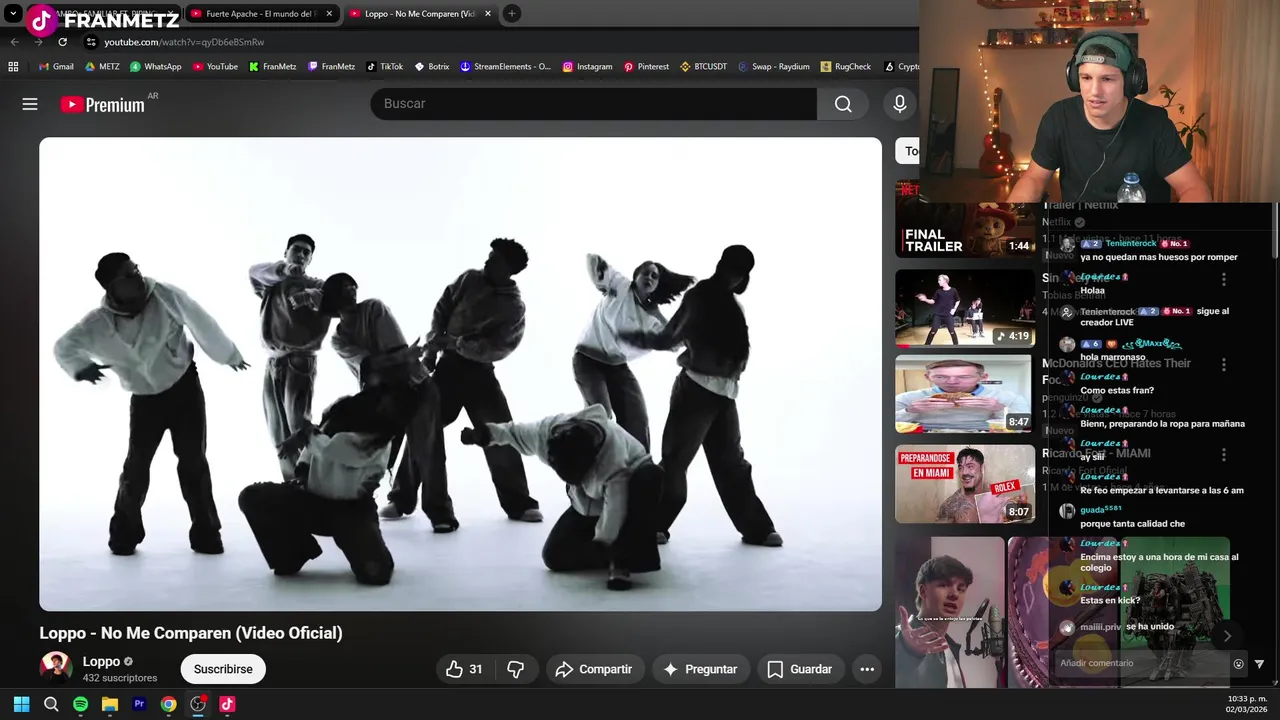Open the Preparandose en Miami thumbnail
This screenshot has width=1280, height=720.
tap(965, 484)
